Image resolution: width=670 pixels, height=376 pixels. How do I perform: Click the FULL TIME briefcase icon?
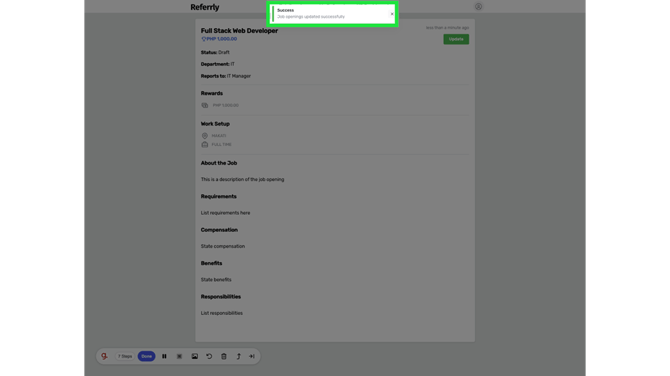205,144
